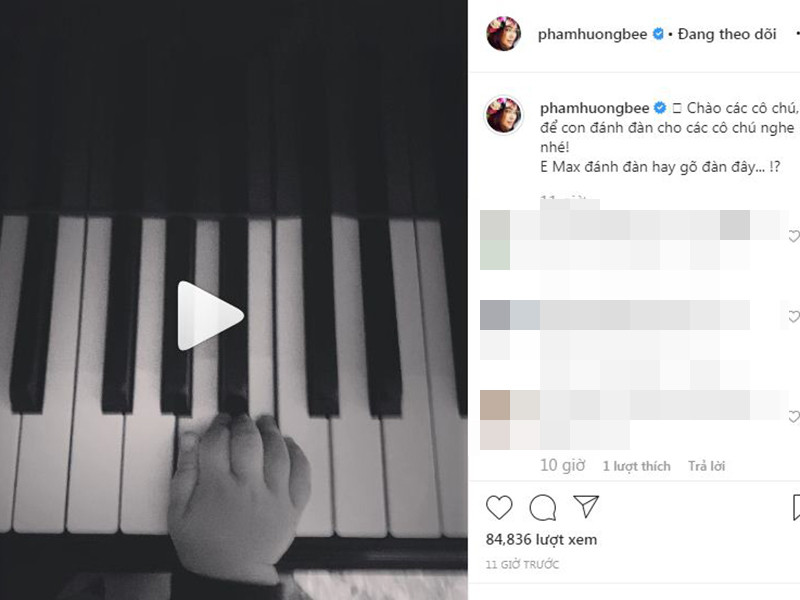Like the post with the heart icon
Viewport: 800px width, 600px height.
pos(498,507)
